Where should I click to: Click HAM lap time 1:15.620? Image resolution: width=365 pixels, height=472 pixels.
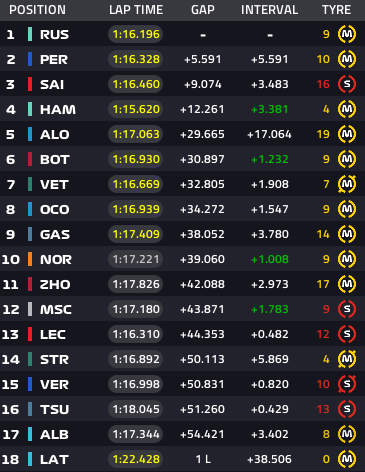[136, 109]
